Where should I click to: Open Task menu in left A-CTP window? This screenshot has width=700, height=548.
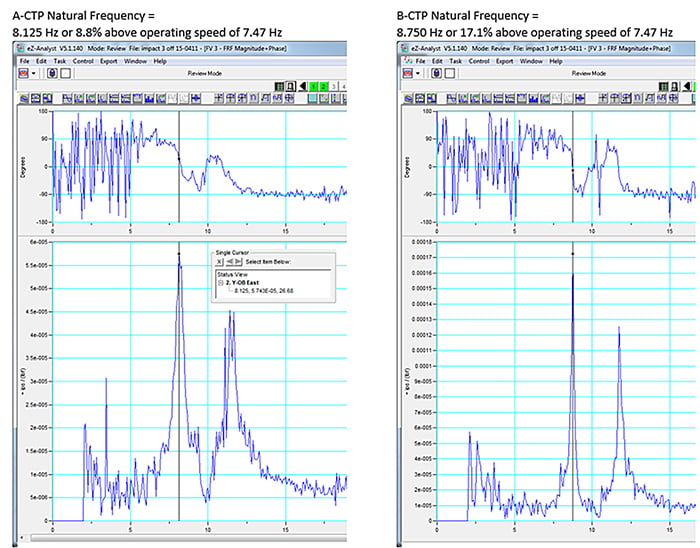click(59, 61)
